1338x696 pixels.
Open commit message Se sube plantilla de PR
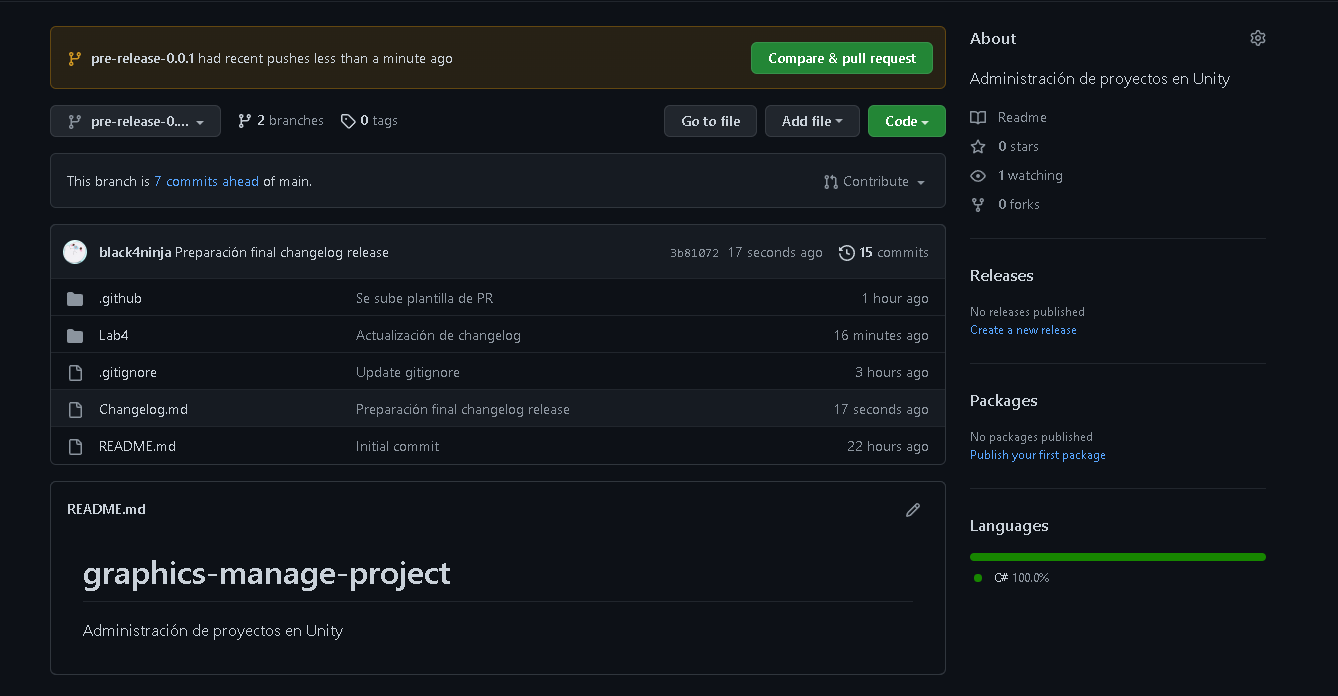coord(424,299)
